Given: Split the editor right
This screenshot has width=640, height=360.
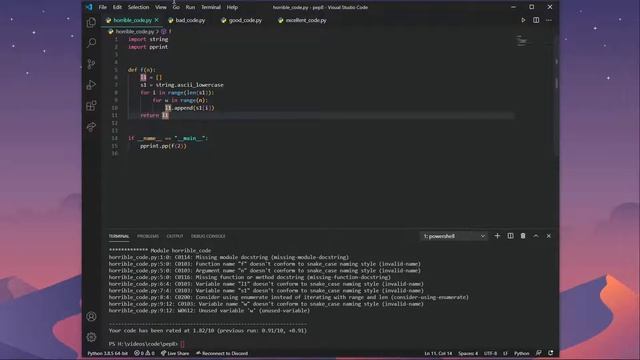Looking at the screenshot, I should tap(536, 20).
